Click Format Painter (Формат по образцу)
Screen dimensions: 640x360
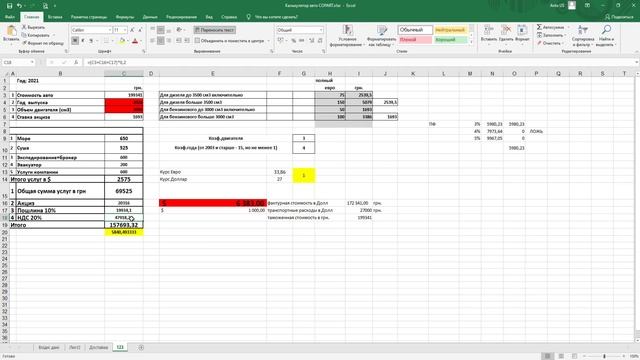[42, 43]
